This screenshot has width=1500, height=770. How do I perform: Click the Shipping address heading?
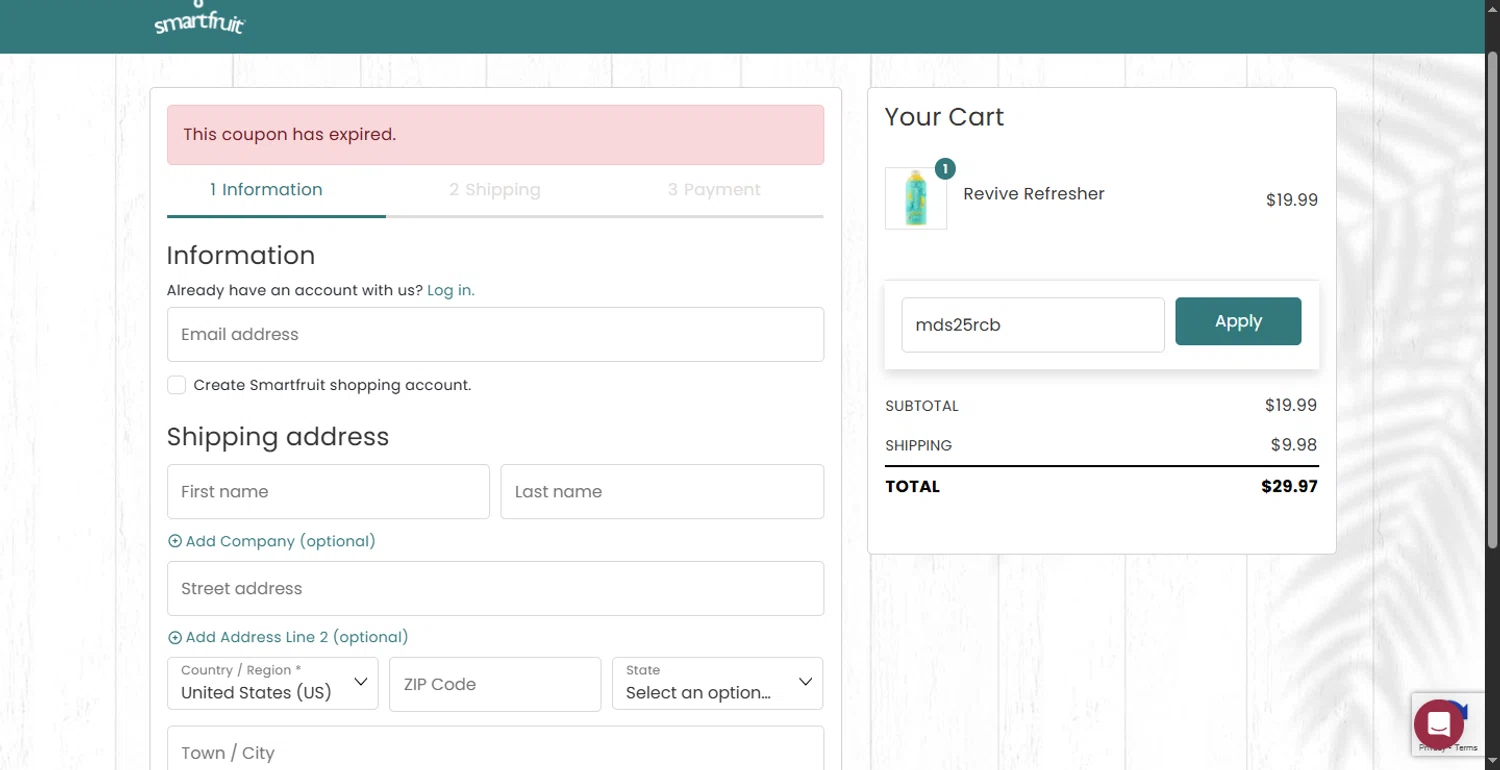point(278,437)
